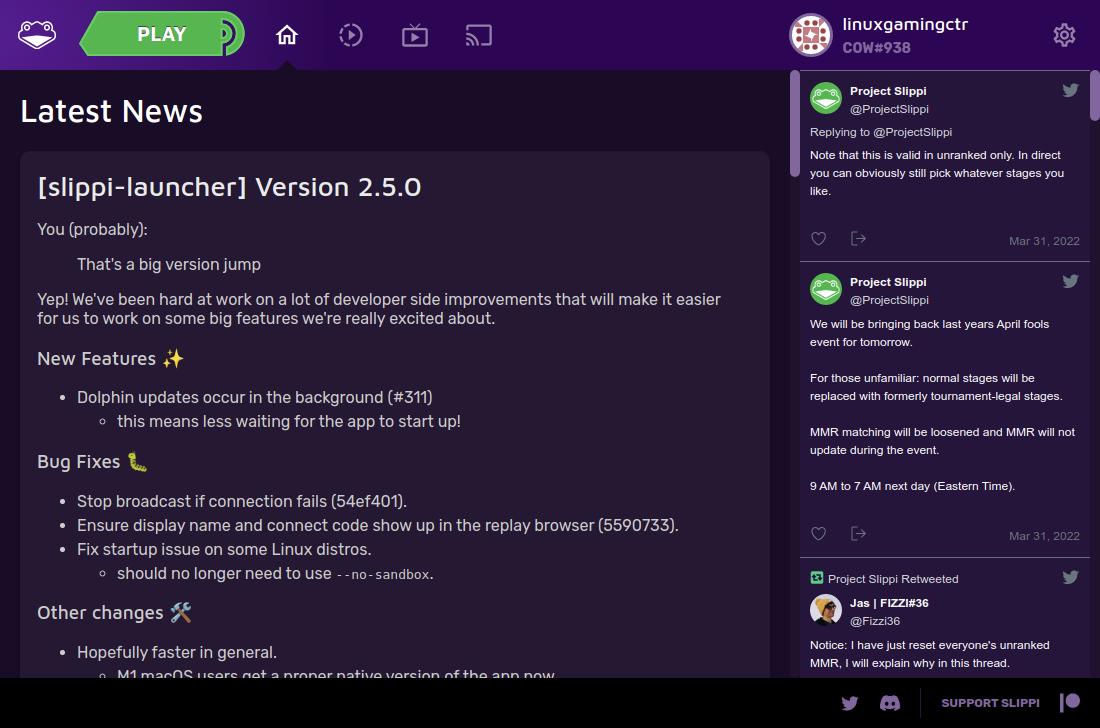Click Project Slippi avatar on first tweet
This screenshot has width=1100, height=728.
tap(826, 98)
